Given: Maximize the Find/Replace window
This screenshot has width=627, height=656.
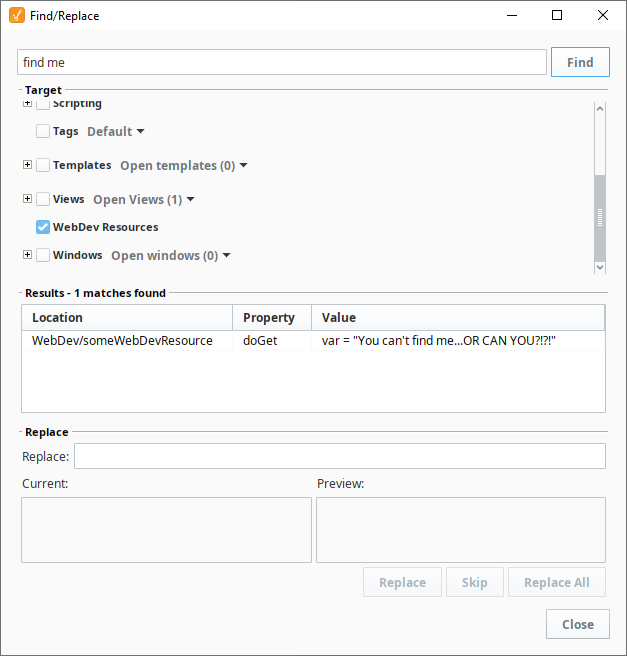Looking at the screenshot, I should point(557,15).
